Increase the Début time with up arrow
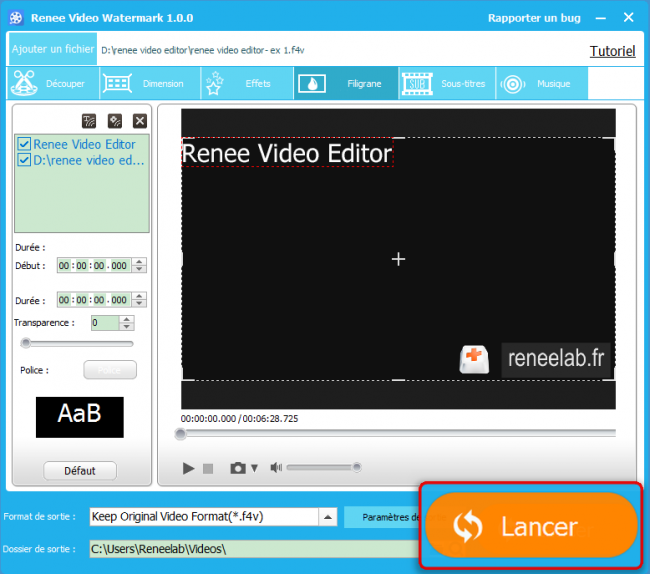The width and height of the screenshot is (650, 574). [139, 262]
